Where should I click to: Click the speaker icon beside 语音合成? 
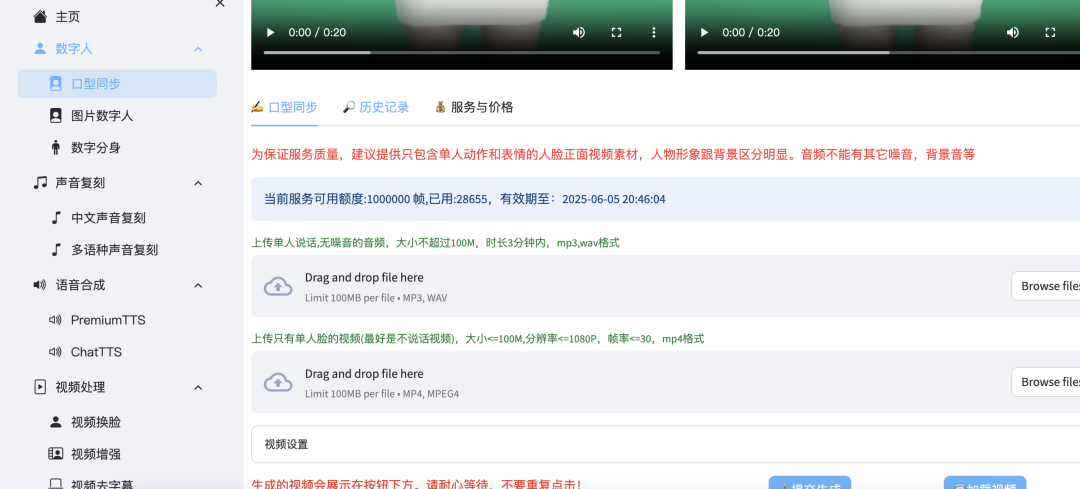tap(40, 284)
